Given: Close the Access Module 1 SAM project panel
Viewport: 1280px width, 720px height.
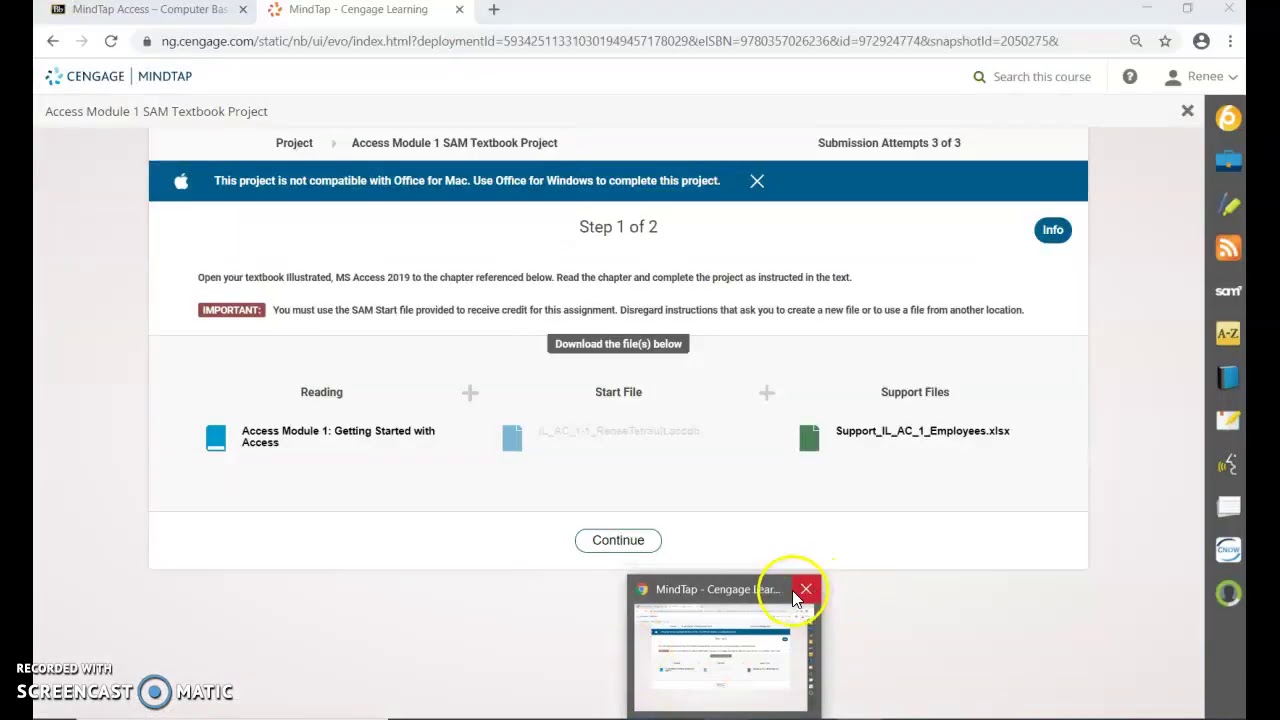Looking at the screenshot, I should [1187, 111].
